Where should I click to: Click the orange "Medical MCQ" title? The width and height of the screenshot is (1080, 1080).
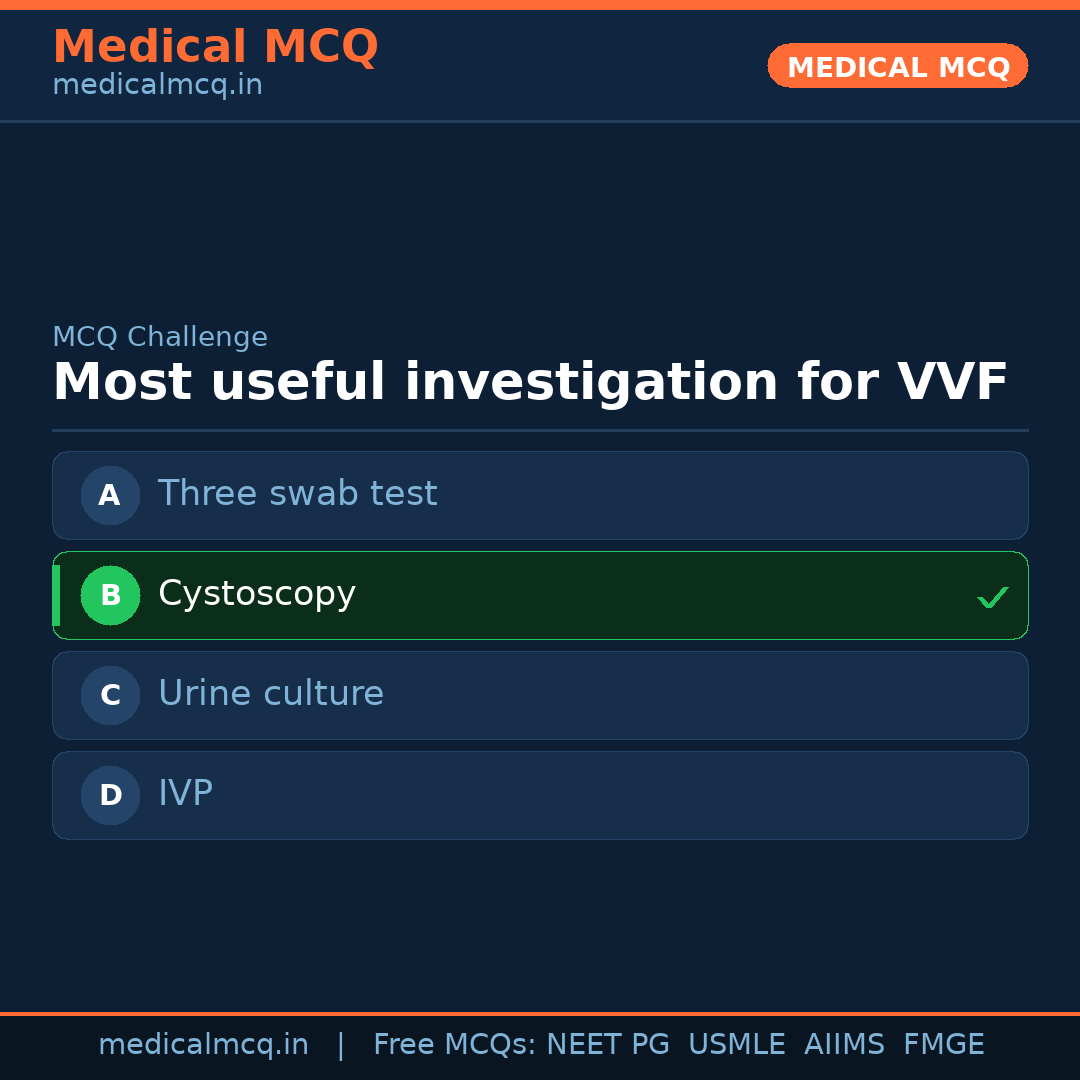click(215, 47)
